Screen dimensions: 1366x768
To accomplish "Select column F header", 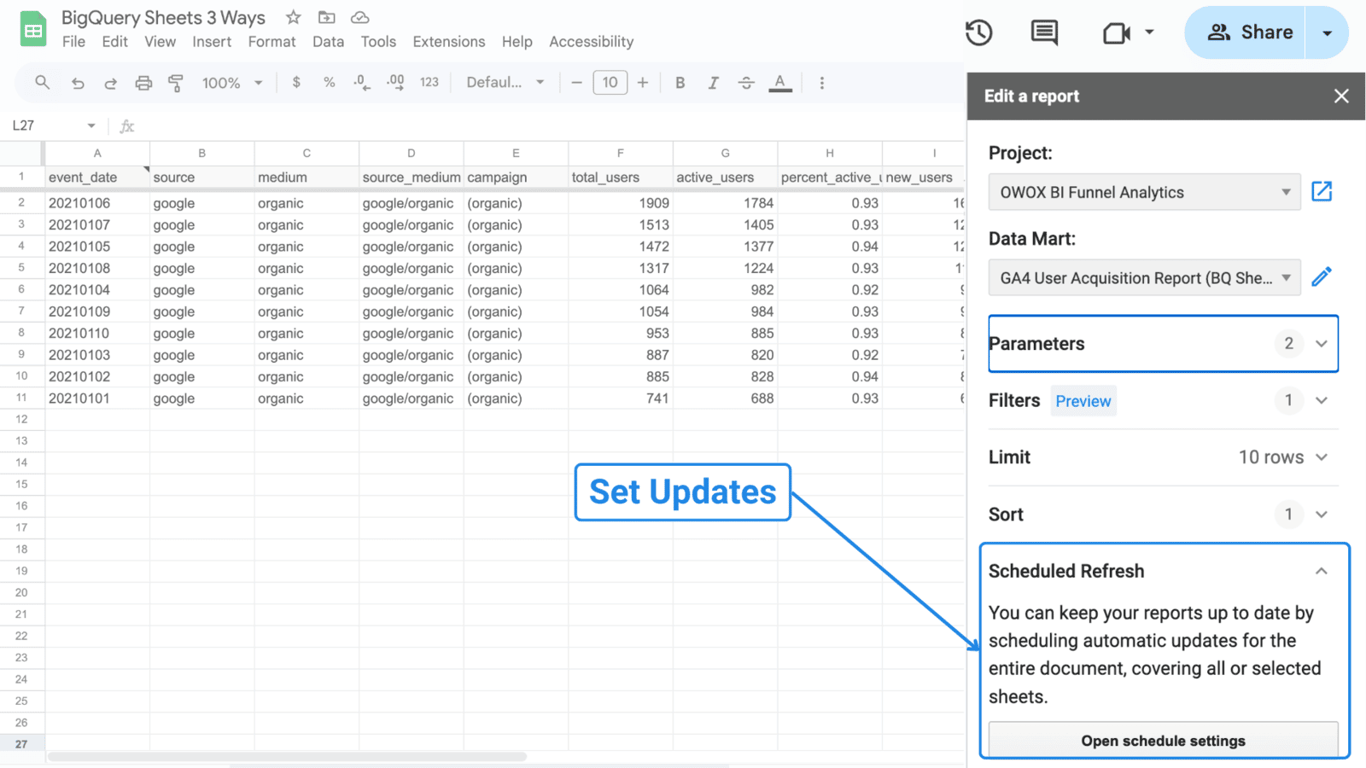I will tap(620, 153).
